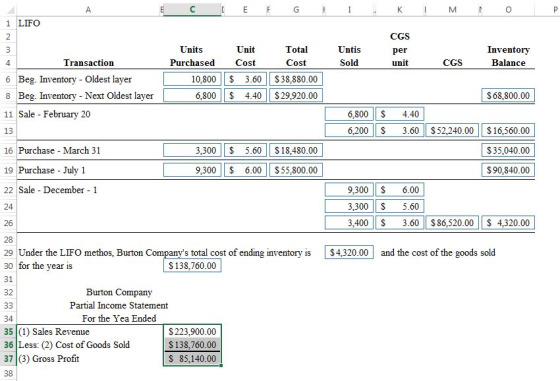Image resolution: width=560 pixels, height=381 pixels.
Task: Select the 6,200 units sold cell
Action: click(x=349, y=130)
